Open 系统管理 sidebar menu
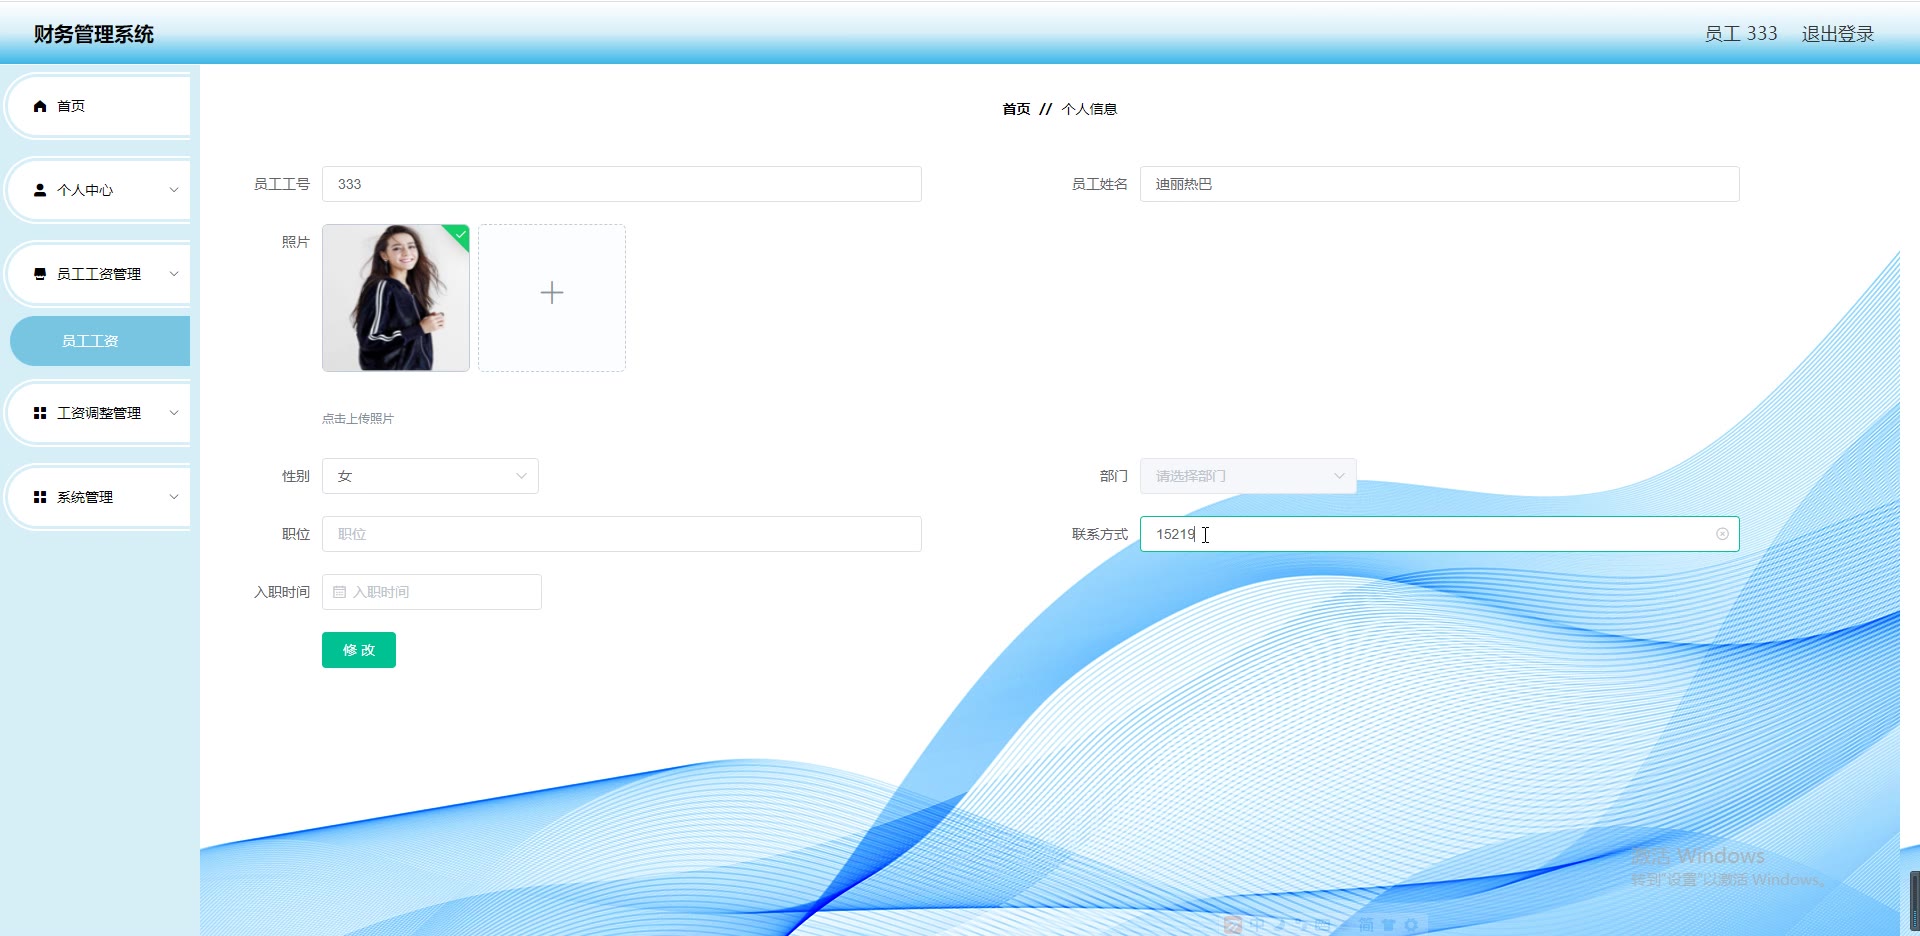This screenshot has height=936, width=1920. pyautogui.click(x=98, y=497)
